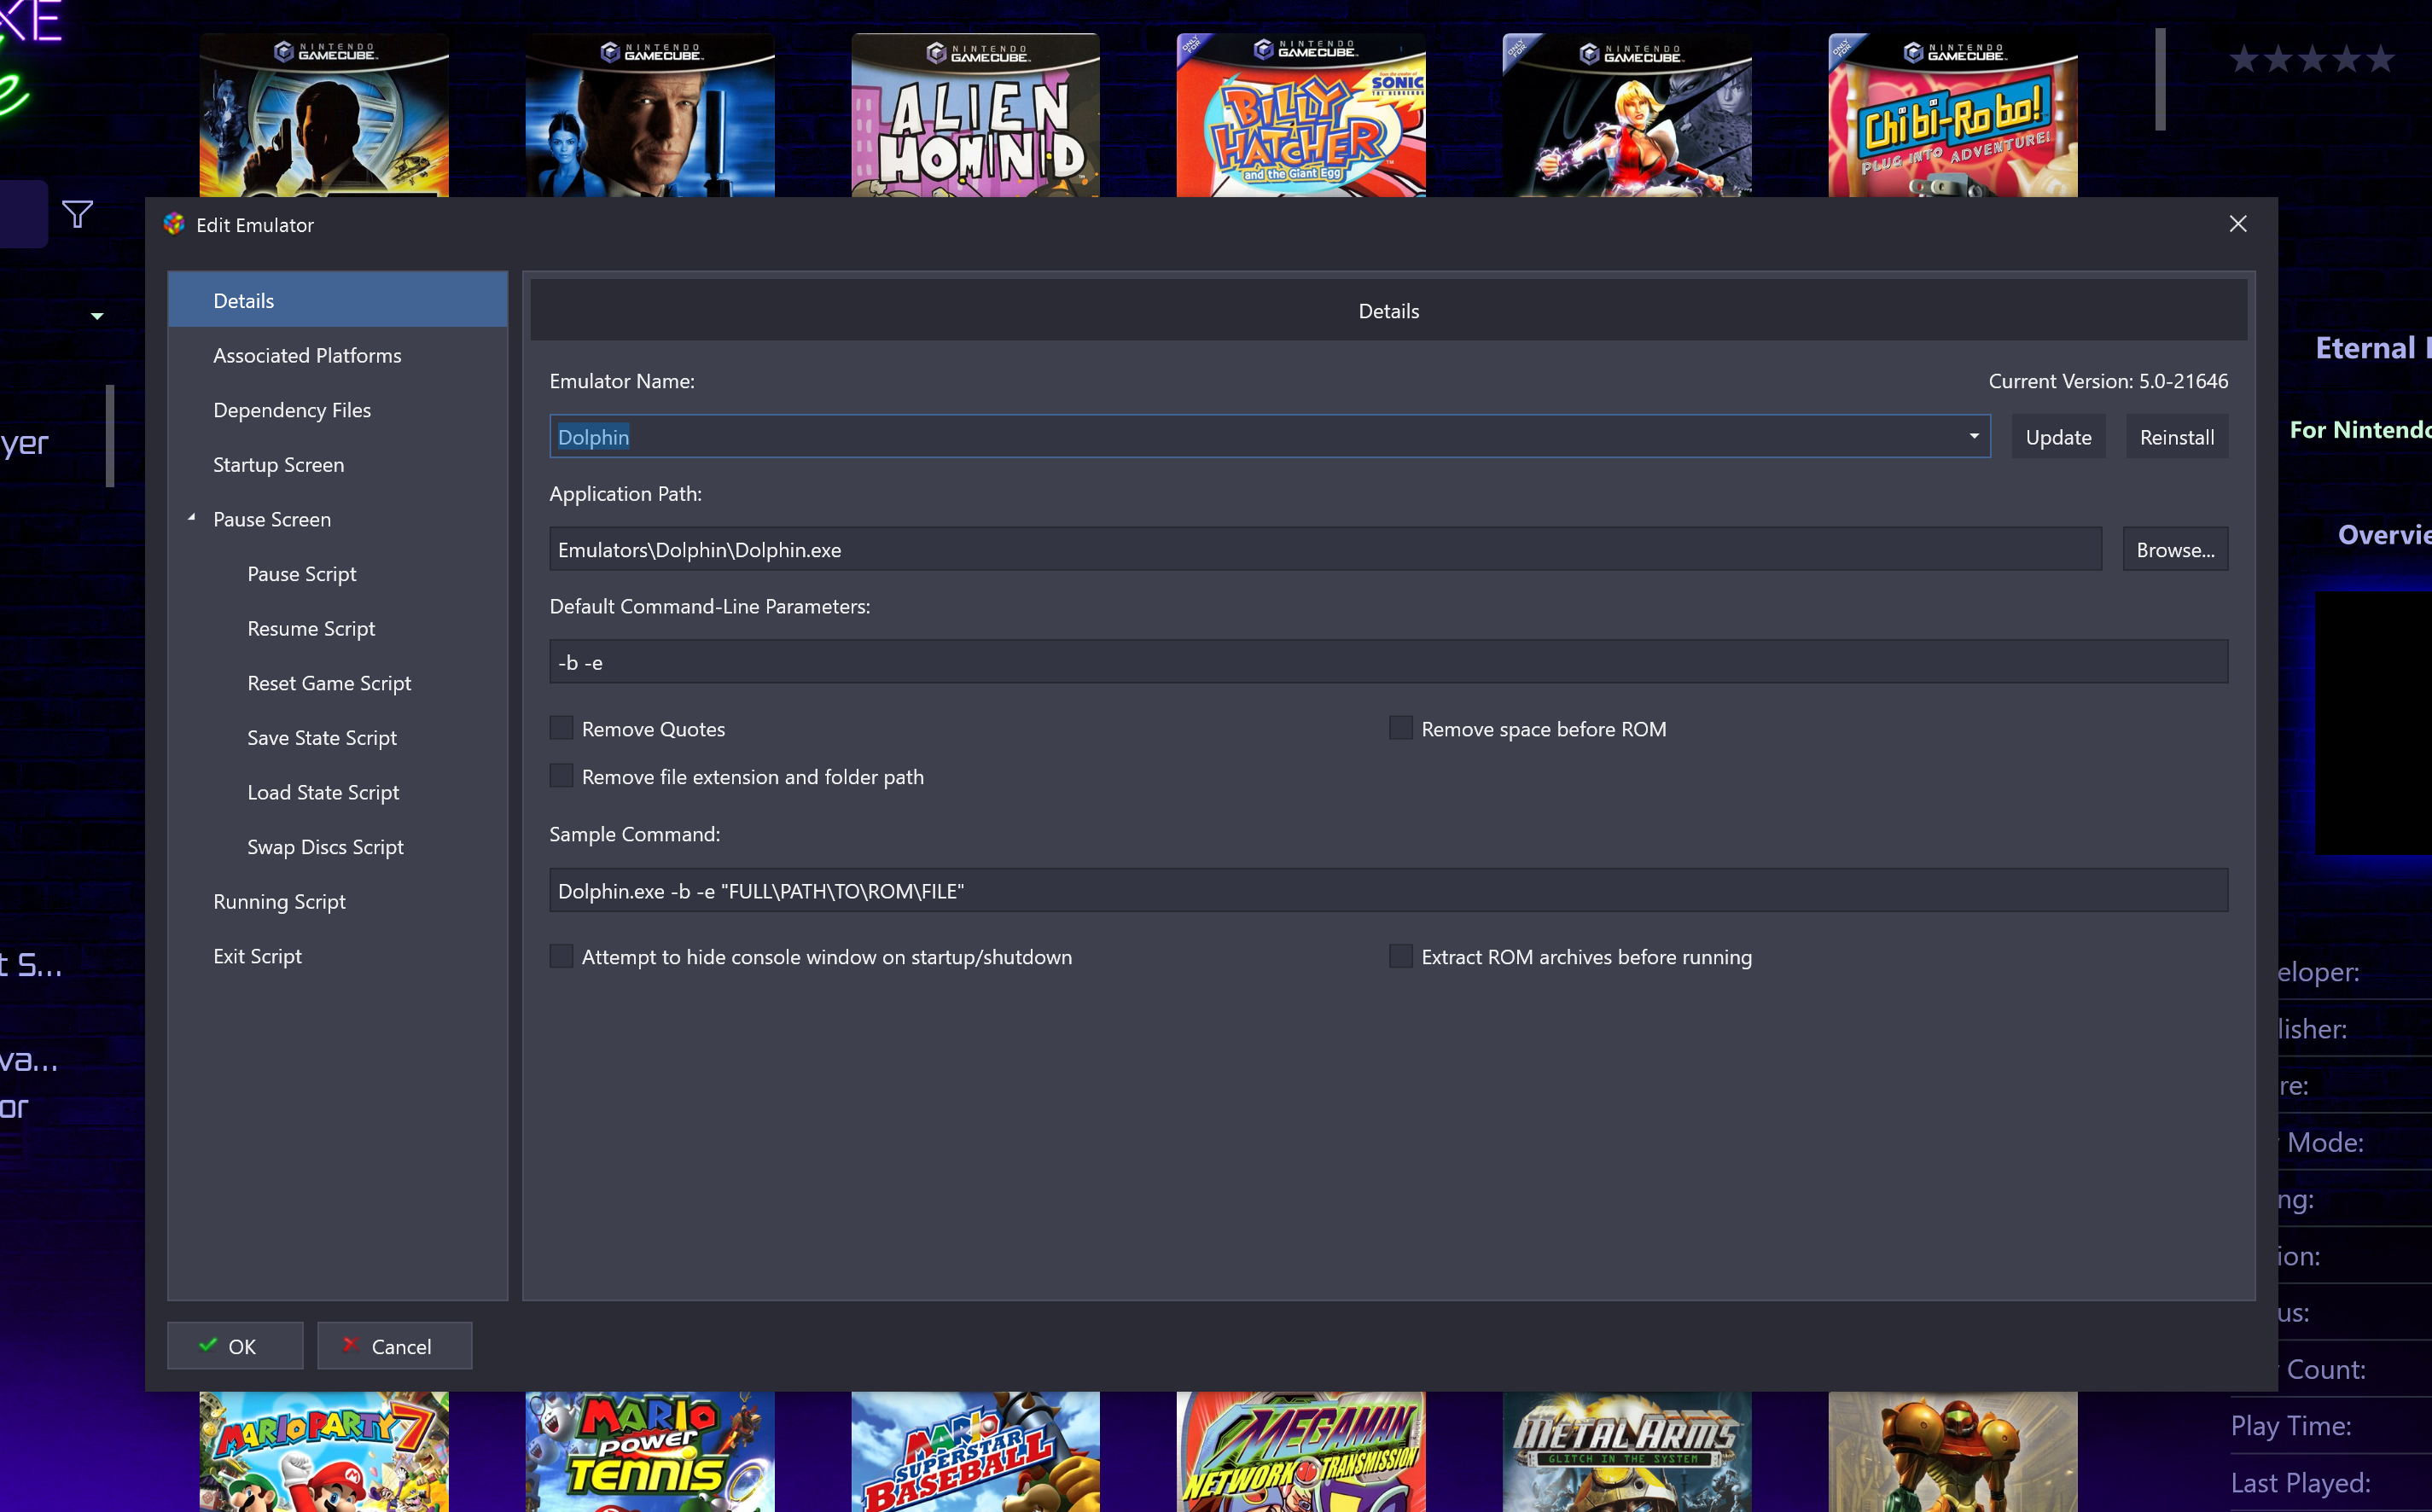Select the Mario Party 7 cover
2432x1512 pixels.
tap(324, 1451)
